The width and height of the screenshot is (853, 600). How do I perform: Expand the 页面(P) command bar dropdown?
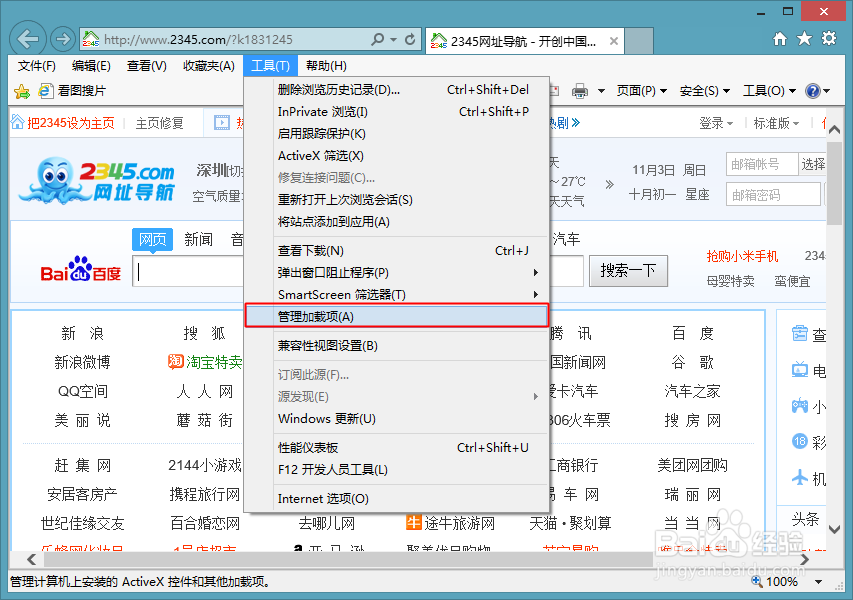pyautogui.click(x=642, y=91)
